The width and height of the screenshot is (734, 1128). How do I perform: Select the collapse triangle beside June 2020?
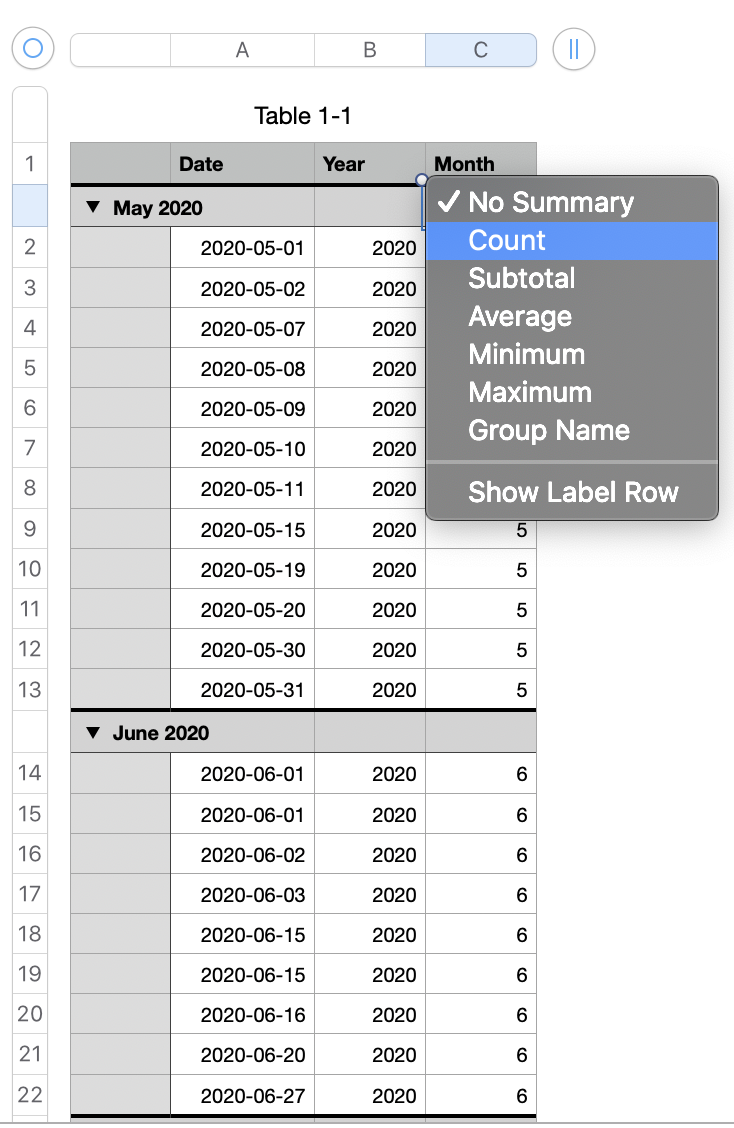coord(92,732)
